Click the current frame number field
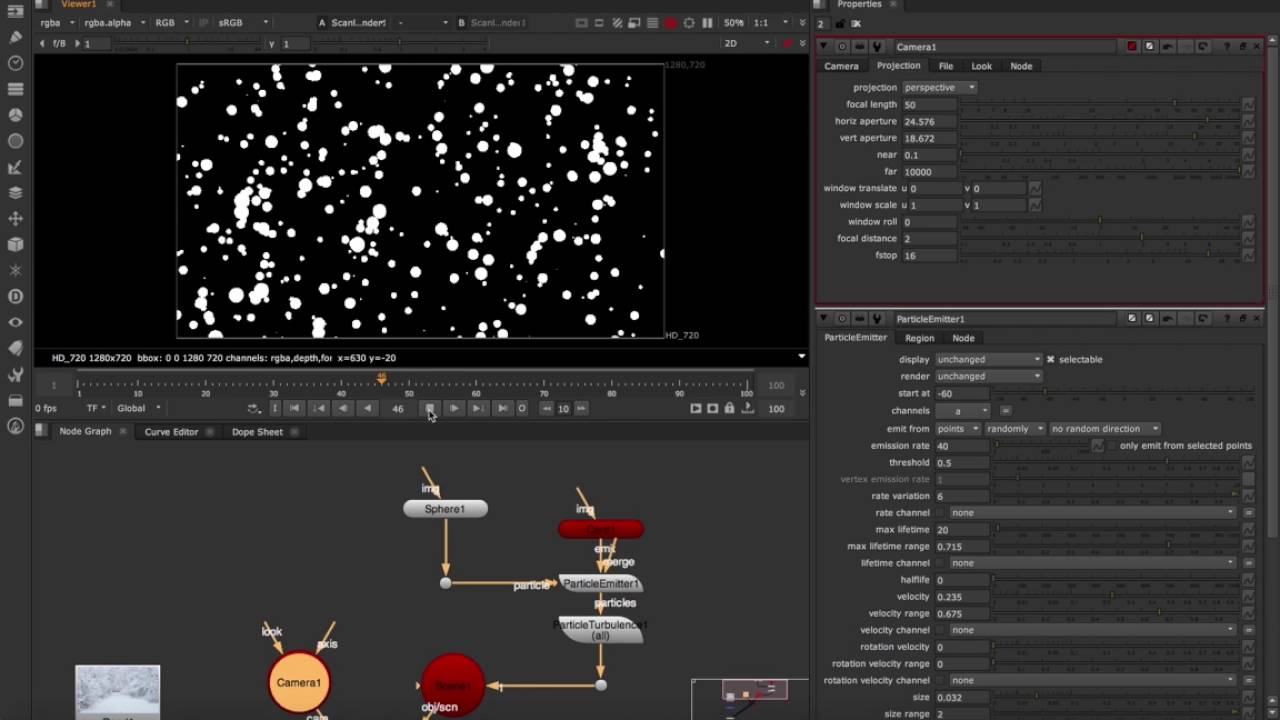 pos(398,408)
